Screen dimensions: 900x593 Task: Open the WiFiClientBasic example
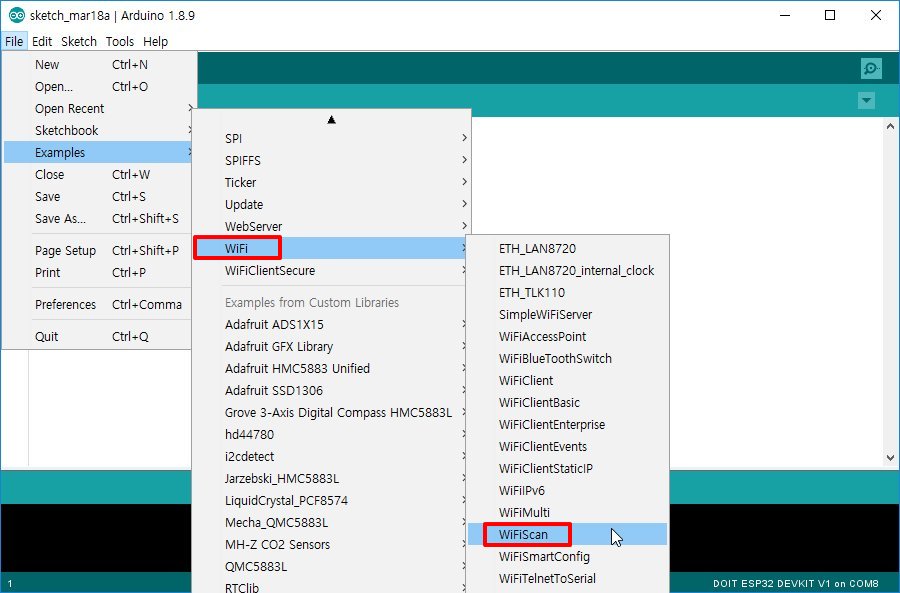click(x=567, y=402)
